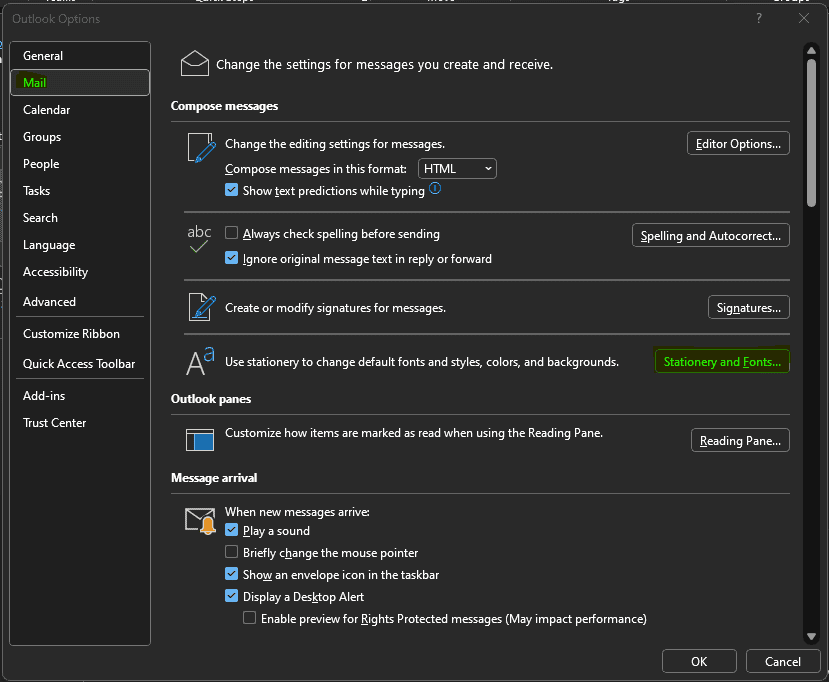Click the 'Outlook panes' section heading
The width and height of the screenshot is (829, 682).
pyautogui.click(x=211, y=399)
